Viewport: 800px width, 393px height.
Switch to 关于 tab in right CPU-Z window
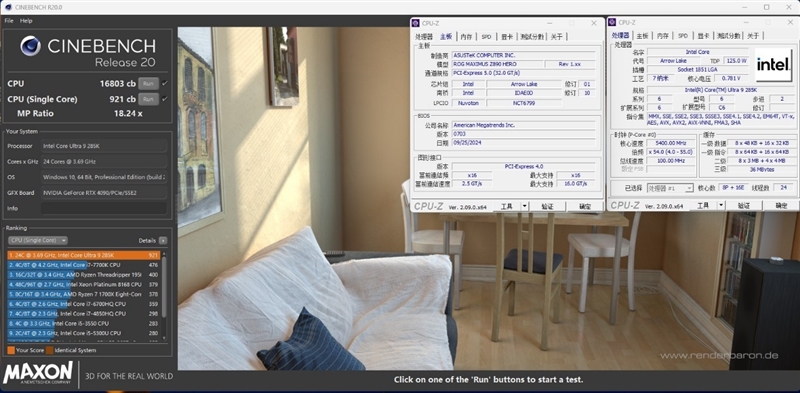pyautogui.click(x=753, y=36)
